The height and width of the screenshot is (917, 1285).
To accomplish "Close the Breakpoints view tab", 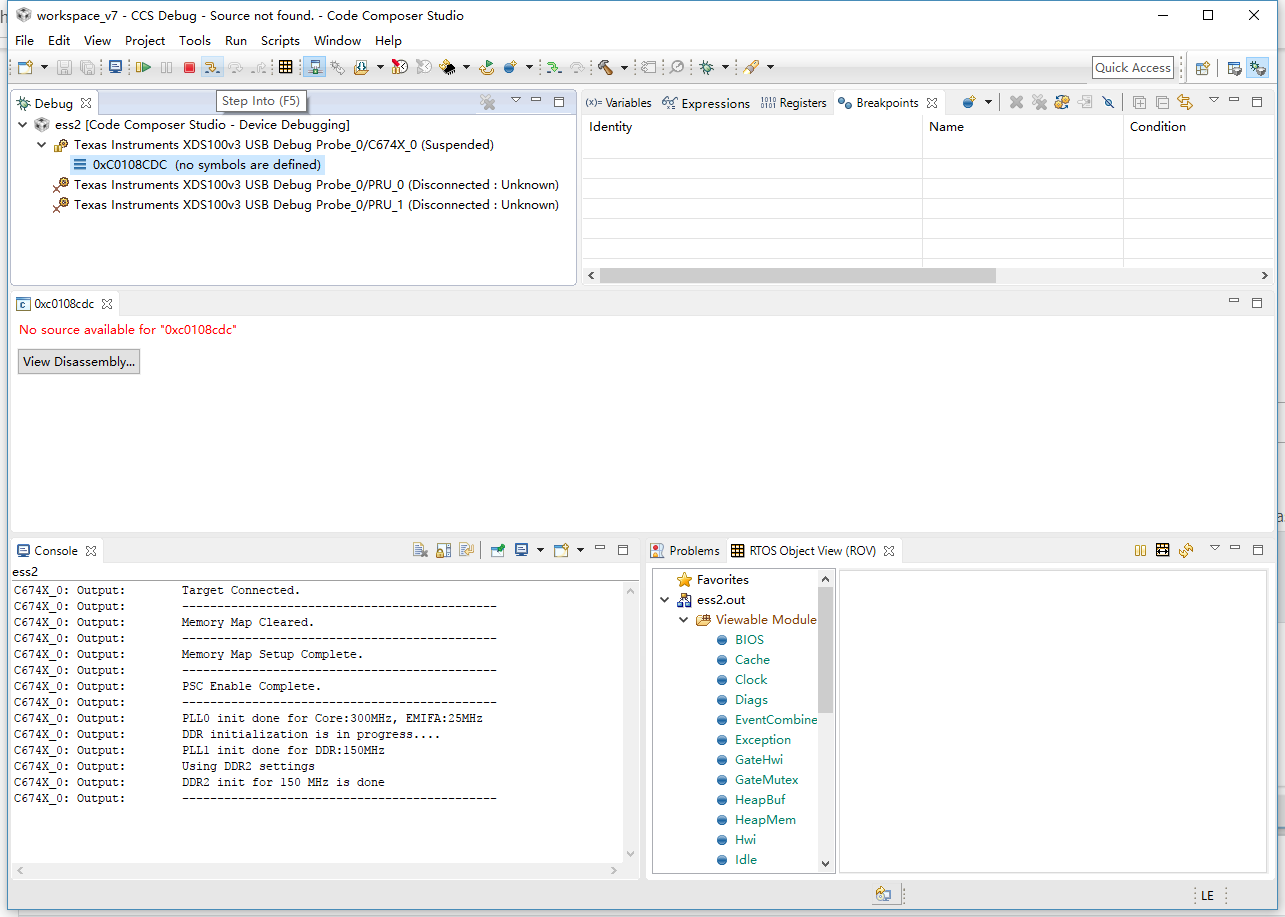I will point(932,103).
